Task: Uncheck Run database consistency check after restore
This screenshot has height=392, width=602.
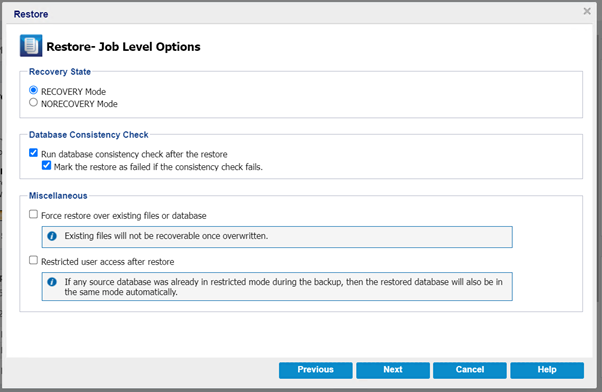Action: tap(33, 153)
